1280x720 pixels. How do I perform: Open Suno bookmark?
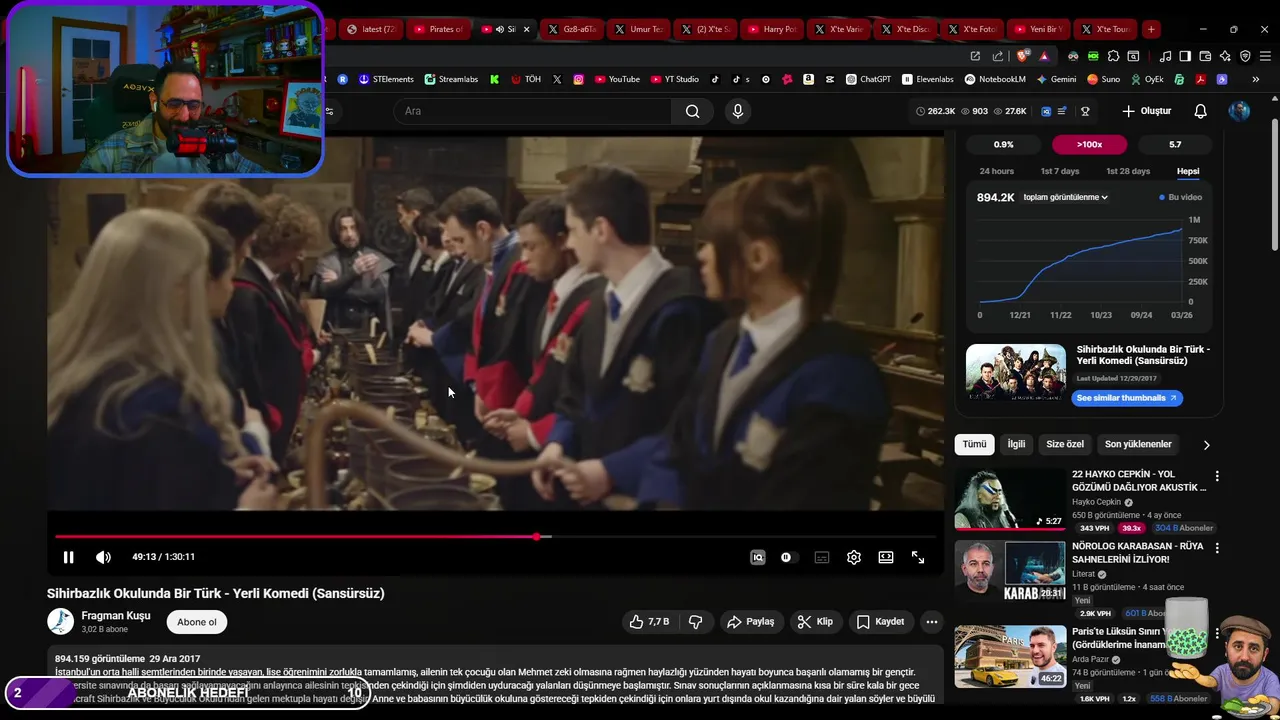click(1103, 79)
